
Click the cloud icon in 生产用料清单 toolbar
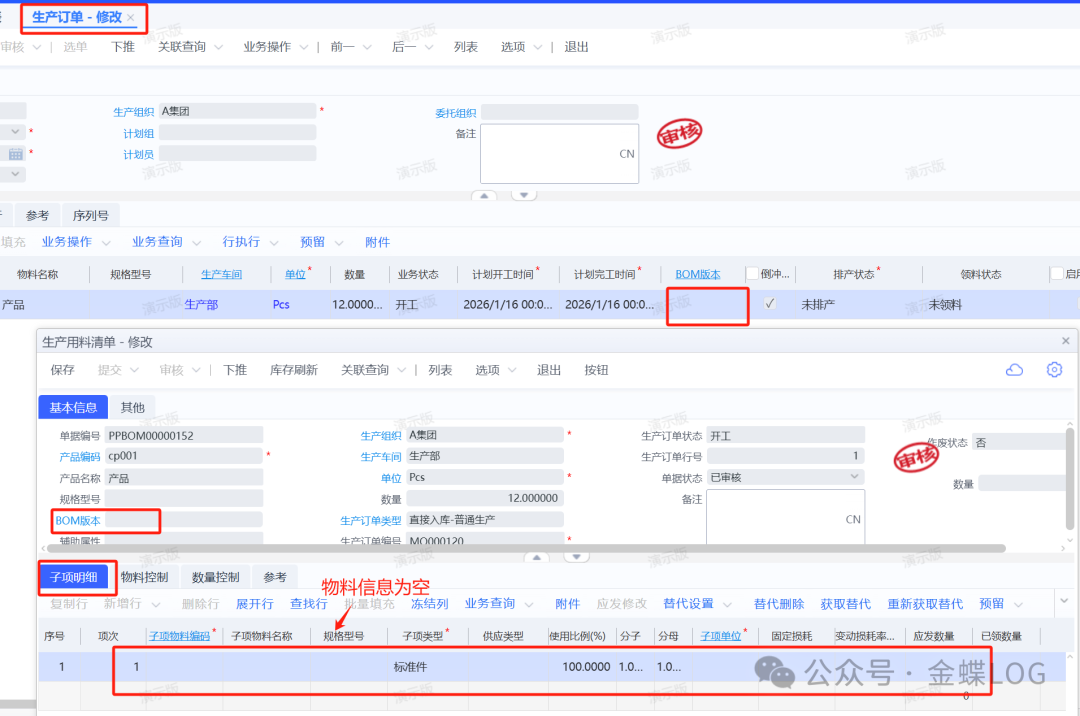coord(1014,370)
